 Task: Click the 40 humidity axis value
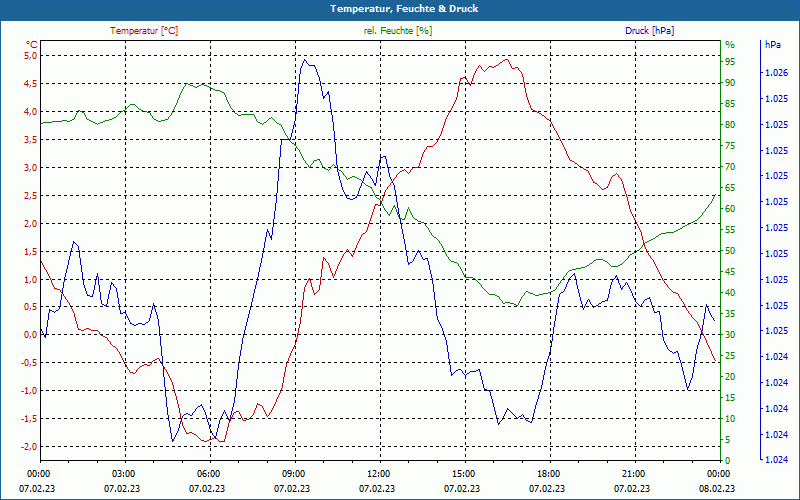coord(730,293)
